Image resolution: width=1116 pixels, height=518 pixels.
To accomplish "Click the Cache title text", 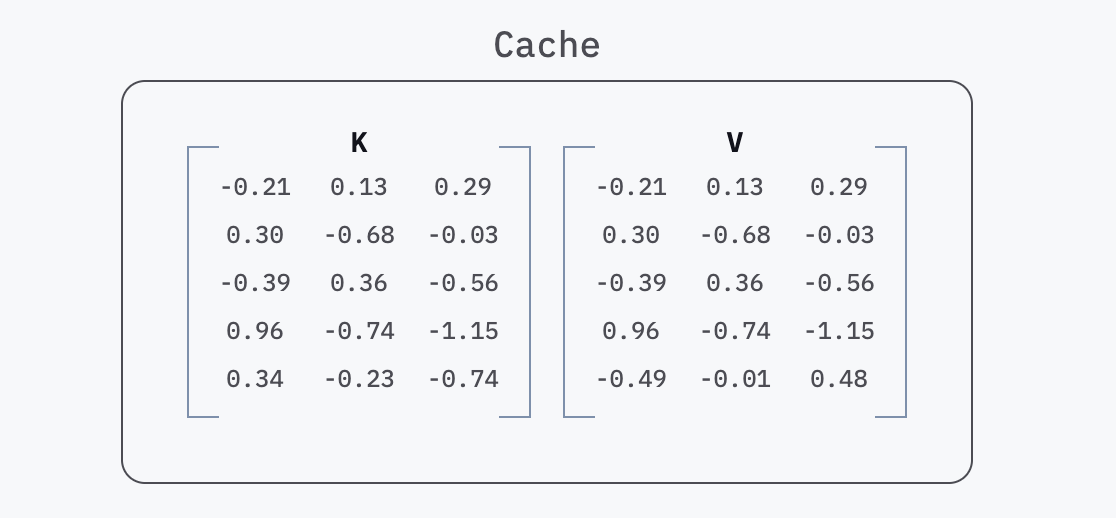I will (x=547, y=46).
